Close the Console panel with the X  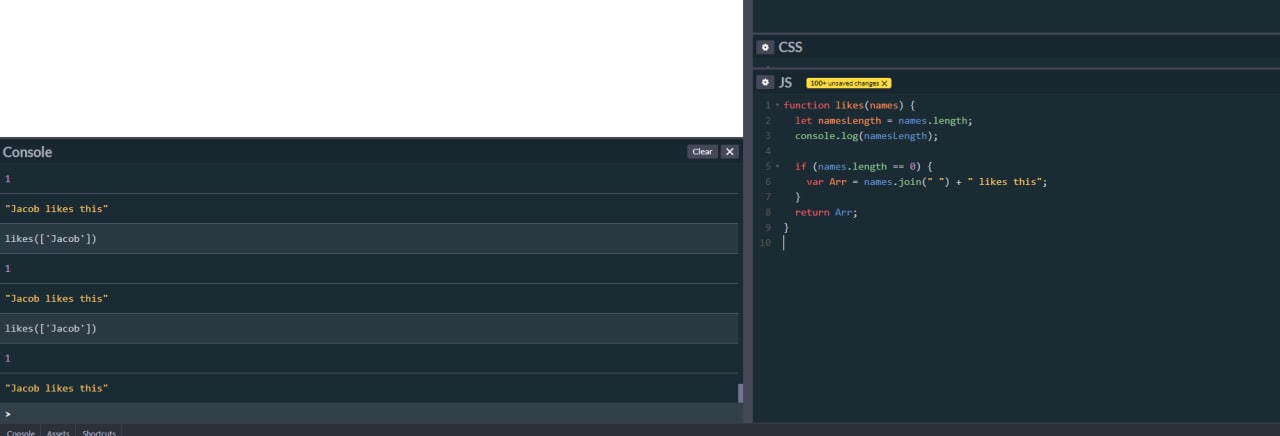pos(730,152)
